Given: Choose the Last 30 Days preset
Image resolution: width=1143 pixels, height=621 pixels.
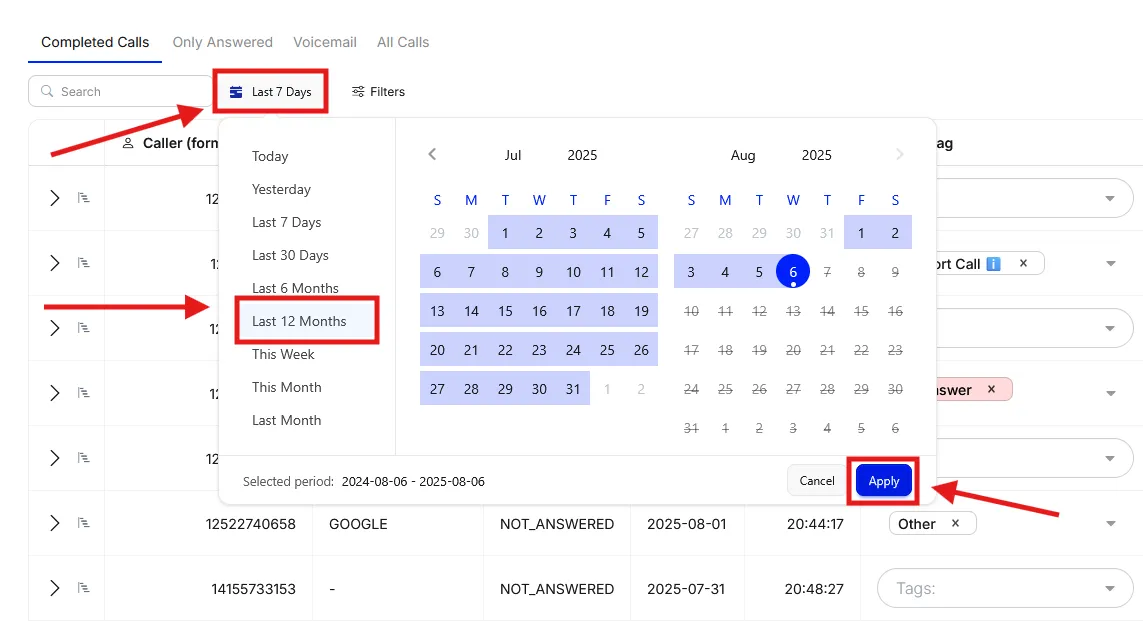Looking at the screenshot, I should point(290,255).
